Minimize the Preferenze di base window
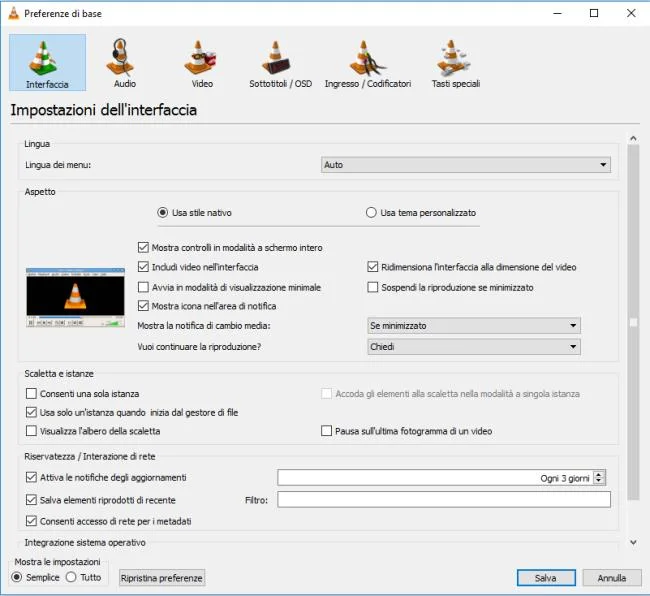 pyautogui.click(x=558, y=13)
